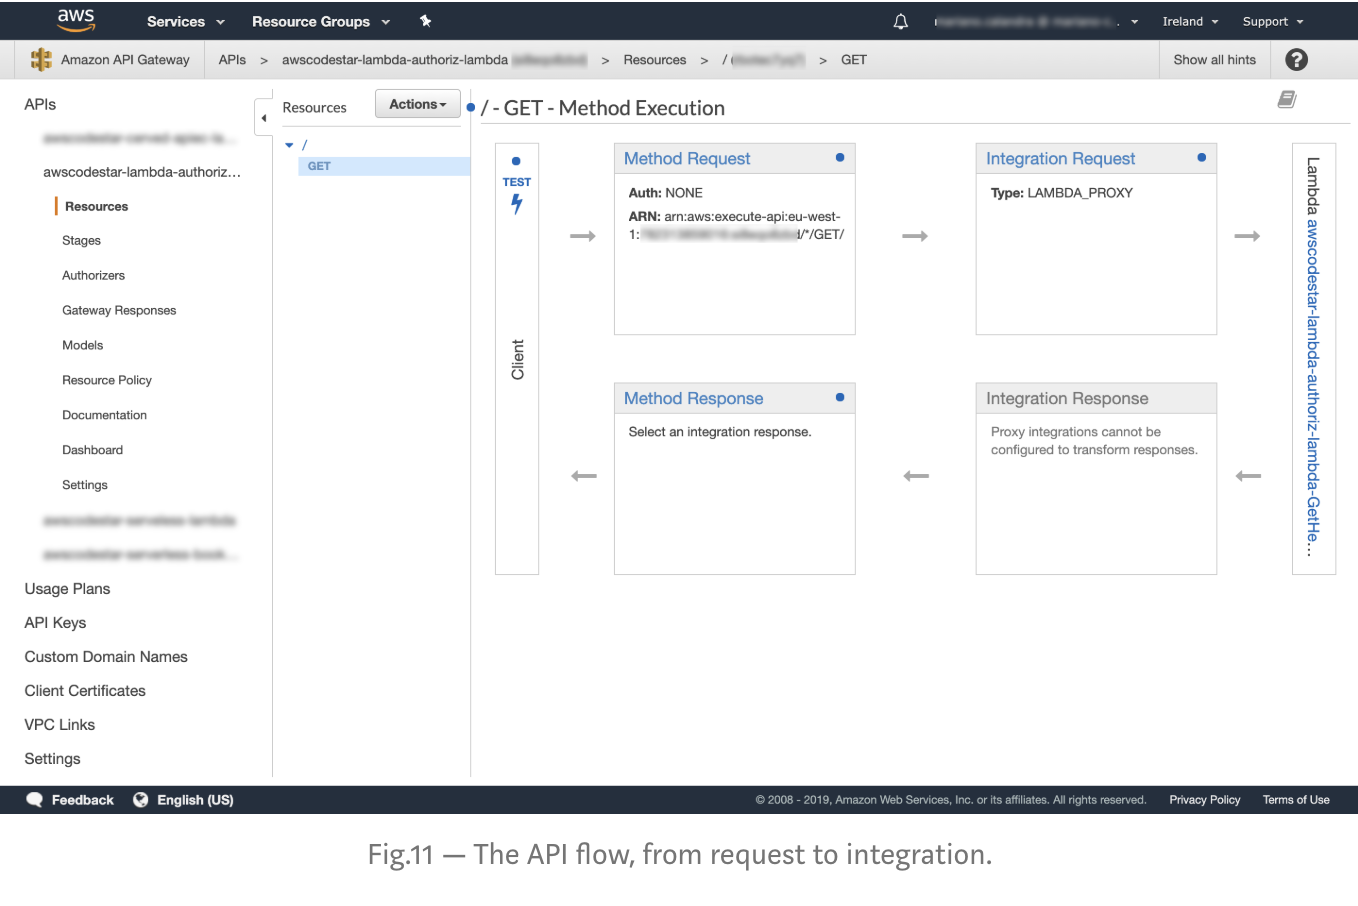Open the Privacy Policy footer link
1358x906 pixels.
coord(1204,800)
